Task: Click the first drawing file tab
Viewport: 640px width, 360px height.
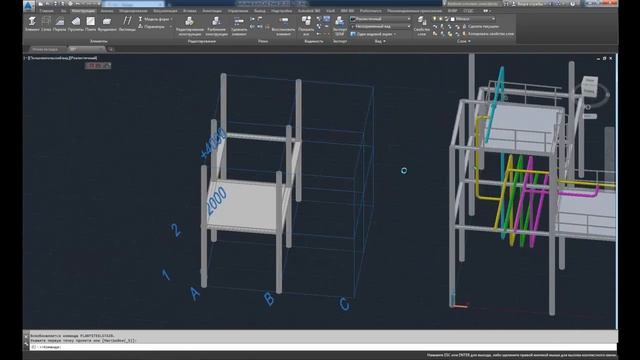Action: tap(45, 49)
